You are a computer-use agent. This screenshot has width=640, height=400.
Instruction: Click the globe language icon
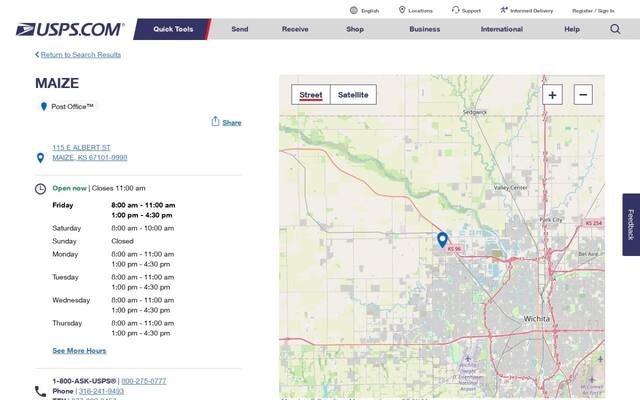[353, 10]
